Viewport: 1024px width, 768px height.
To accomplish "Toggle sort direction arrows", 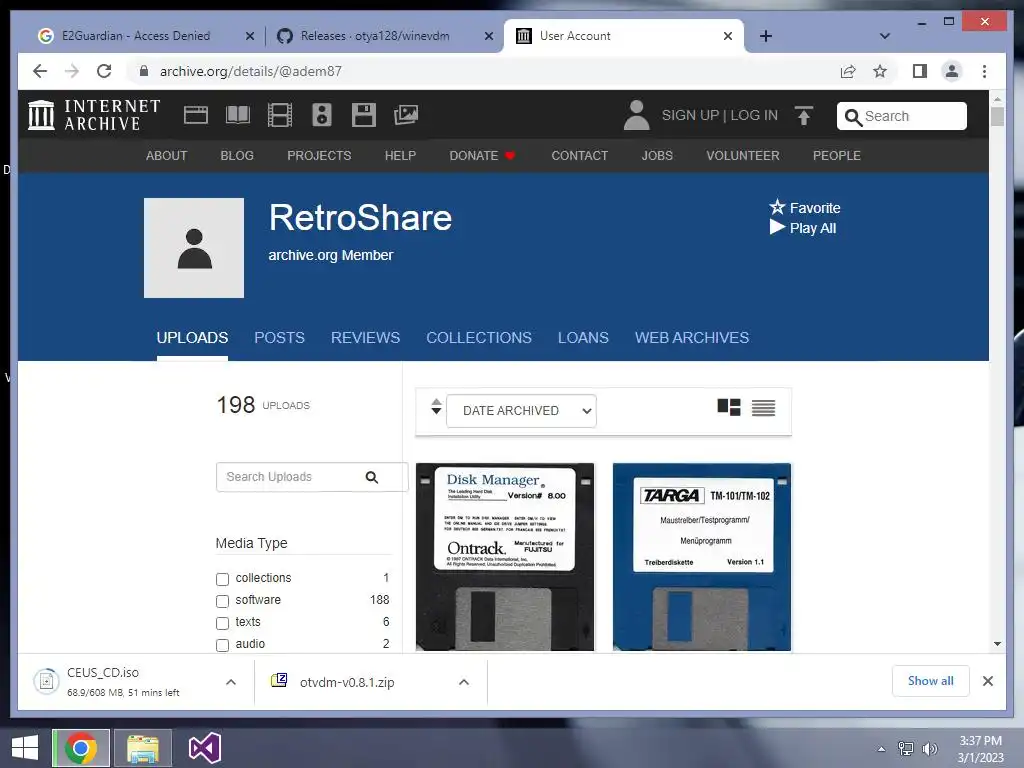I will point(436,406).
